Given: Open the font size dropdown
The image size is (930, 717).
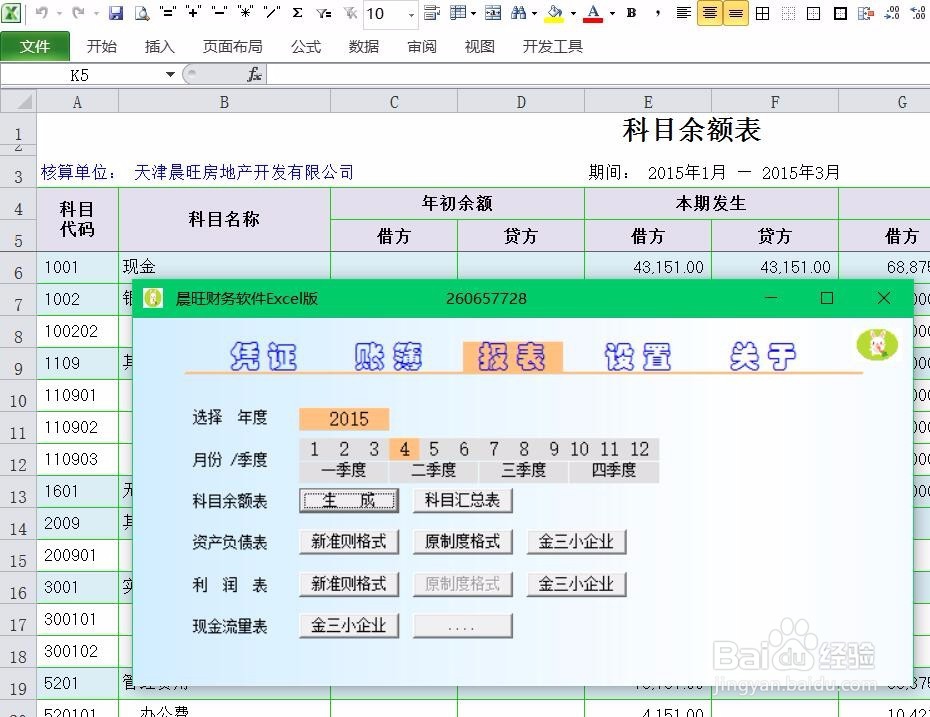Looking at the screenshot, I should click(409, 16).
